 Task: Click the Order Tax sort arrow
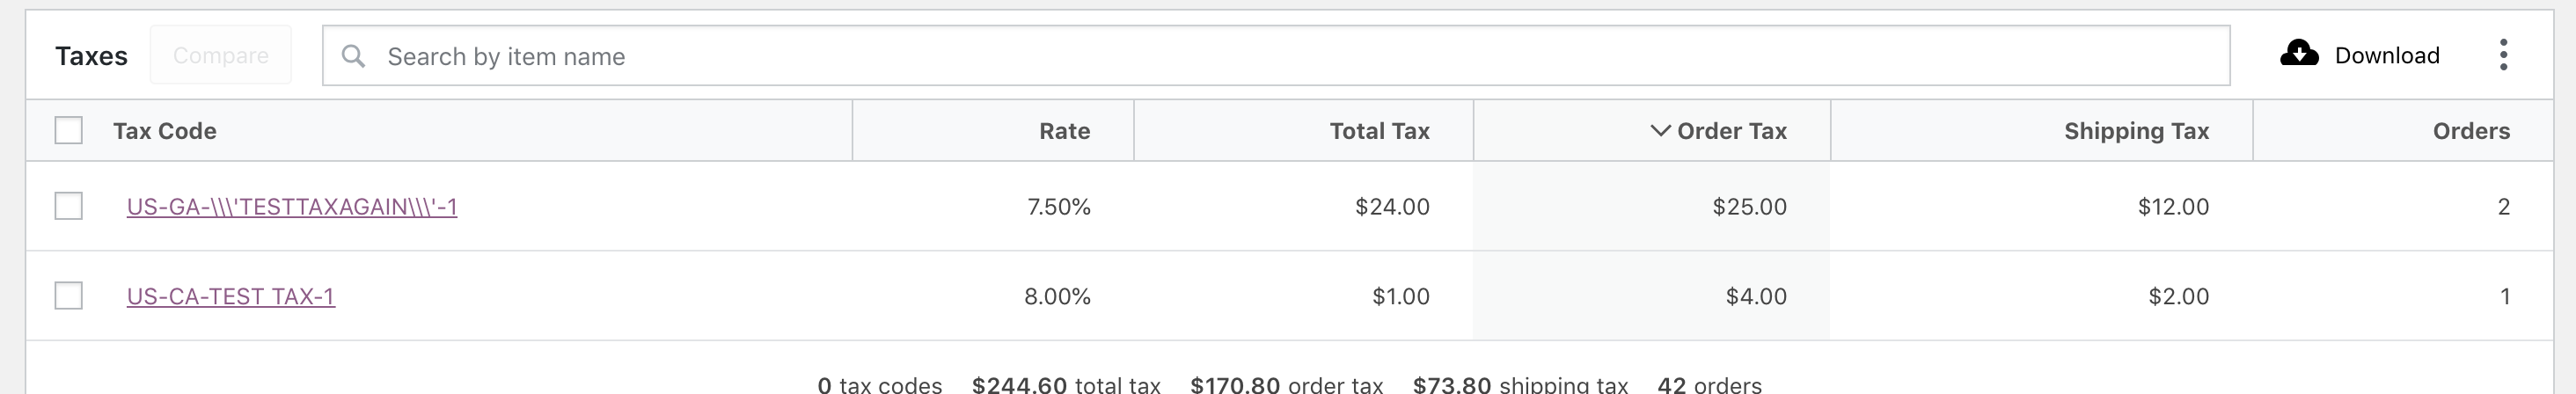(x=1660, y=130)
